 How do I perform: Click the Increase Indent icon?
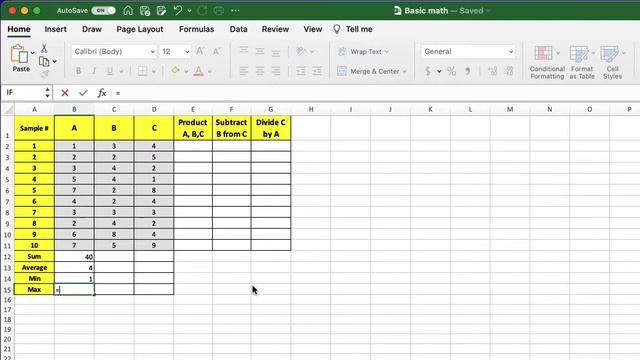(317, 71)
